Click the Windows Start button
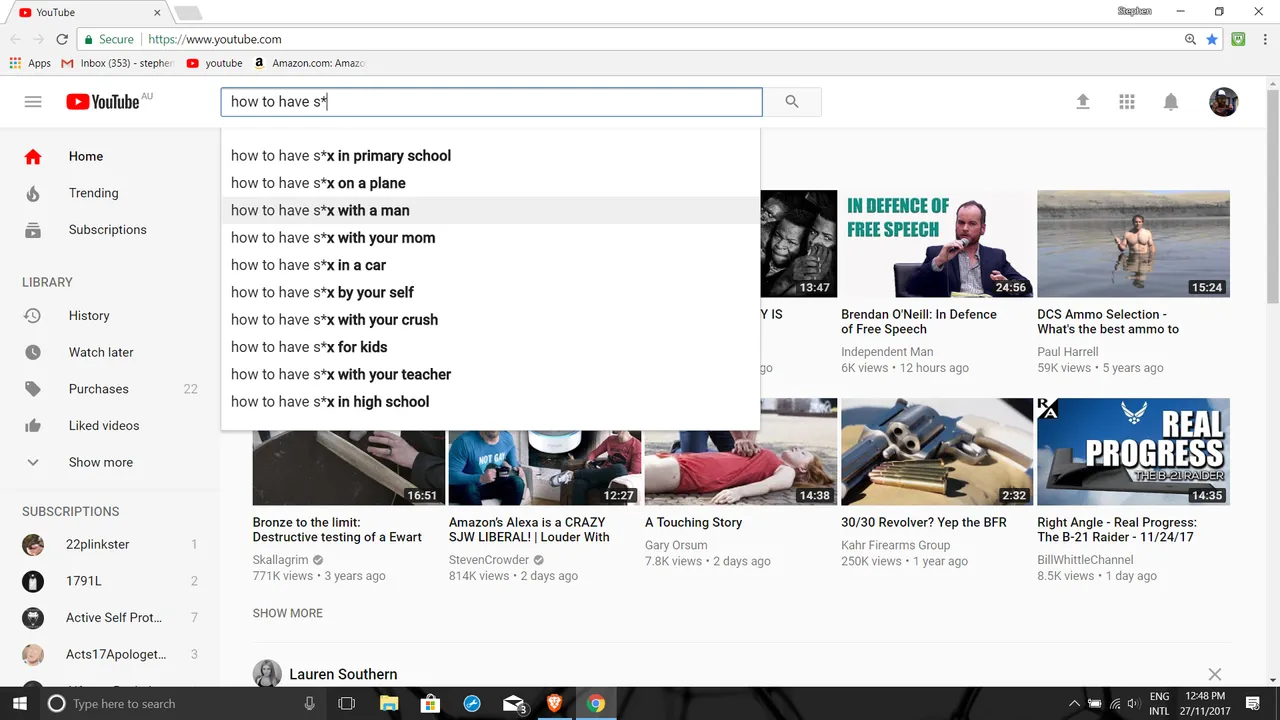The image size is (1280, 720). pyautogui.click(x=19, y=704)
